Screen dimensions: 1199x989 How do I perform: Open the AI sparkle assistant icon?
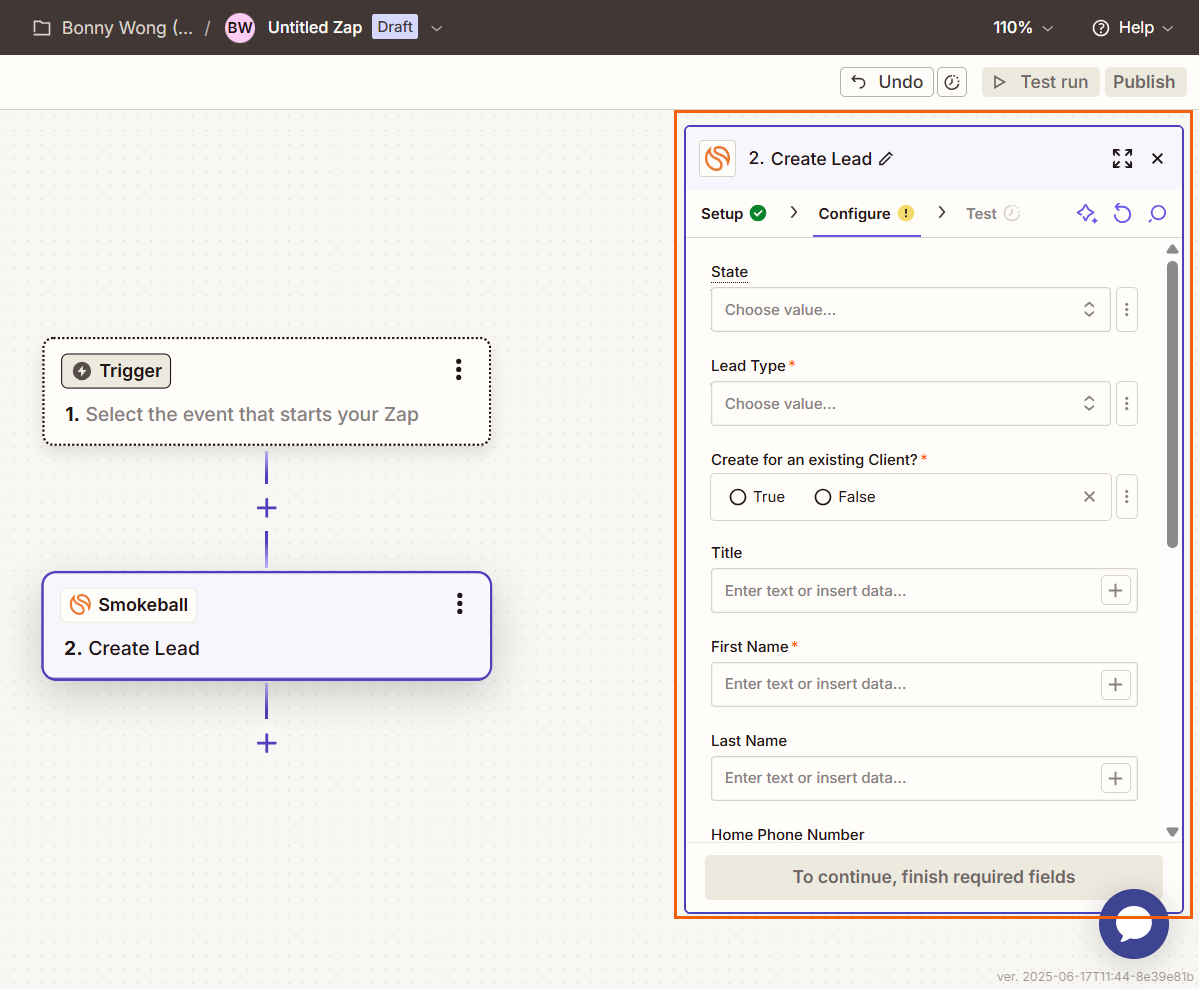pos(1087,213)
